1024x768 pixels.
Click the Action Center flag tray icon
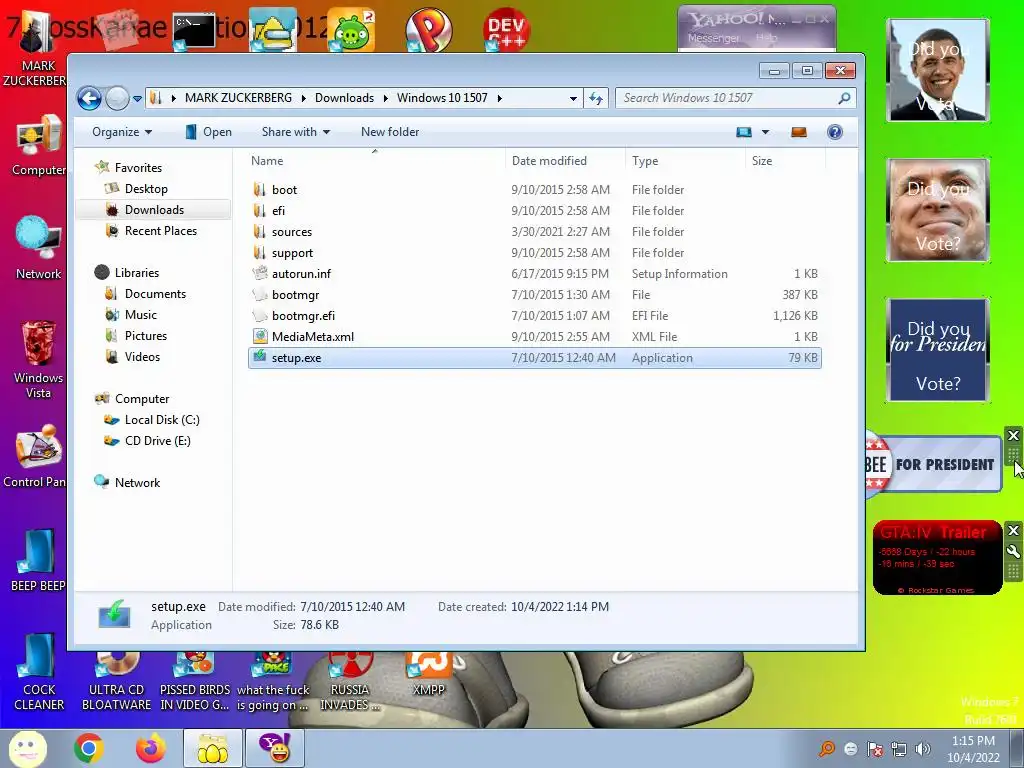click(x=874, y=749)
